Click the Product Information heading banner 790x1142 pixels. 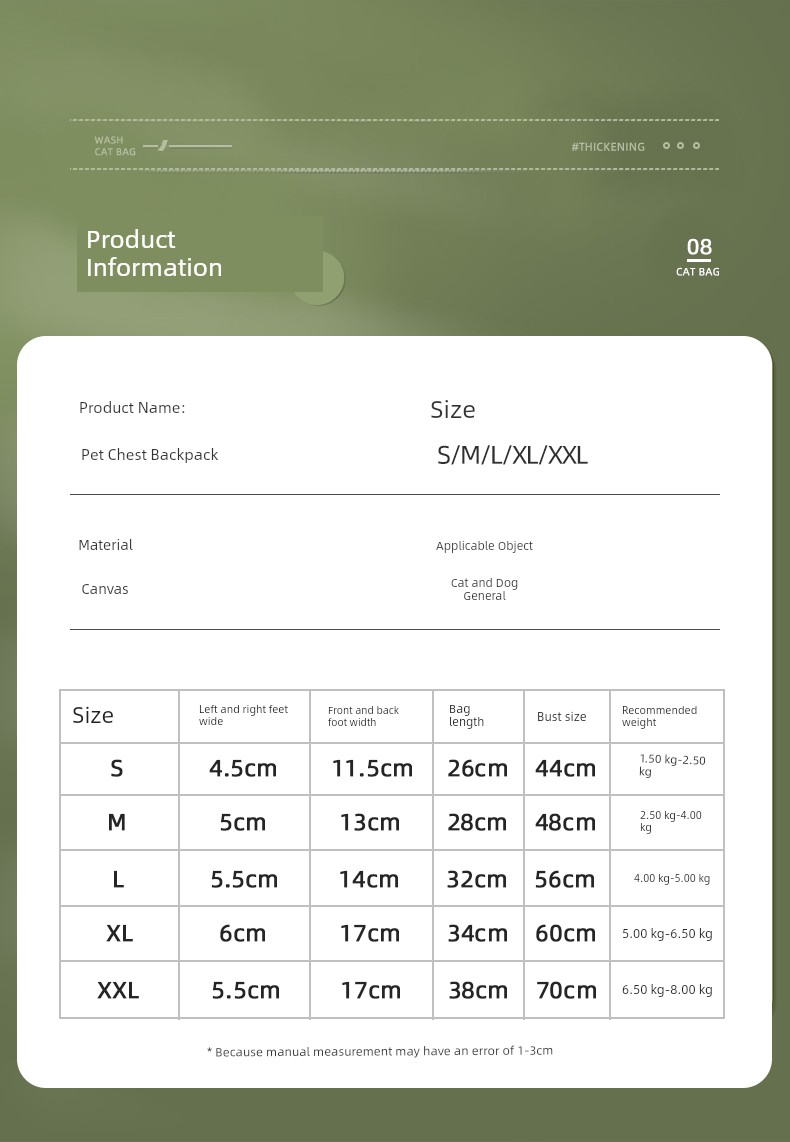[x=200, y=253]
